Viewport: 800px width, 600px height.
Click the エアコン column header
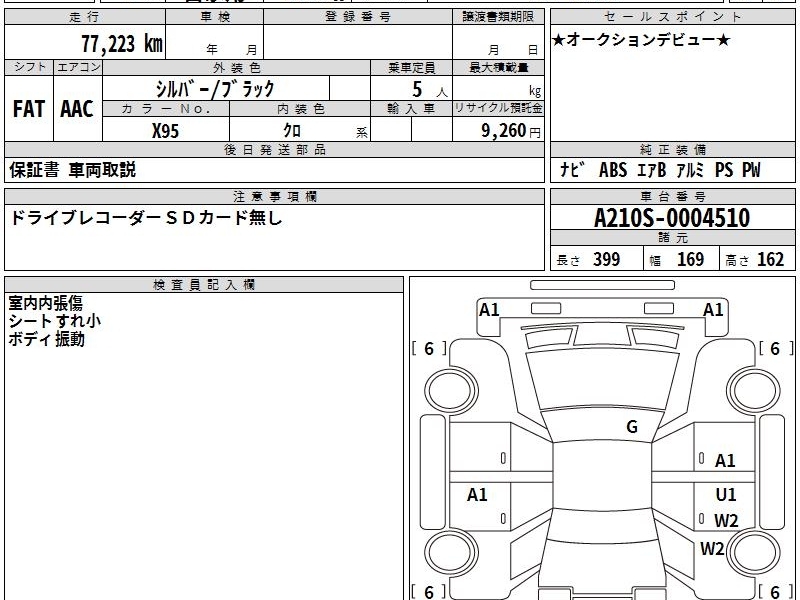tap(78, 67)
